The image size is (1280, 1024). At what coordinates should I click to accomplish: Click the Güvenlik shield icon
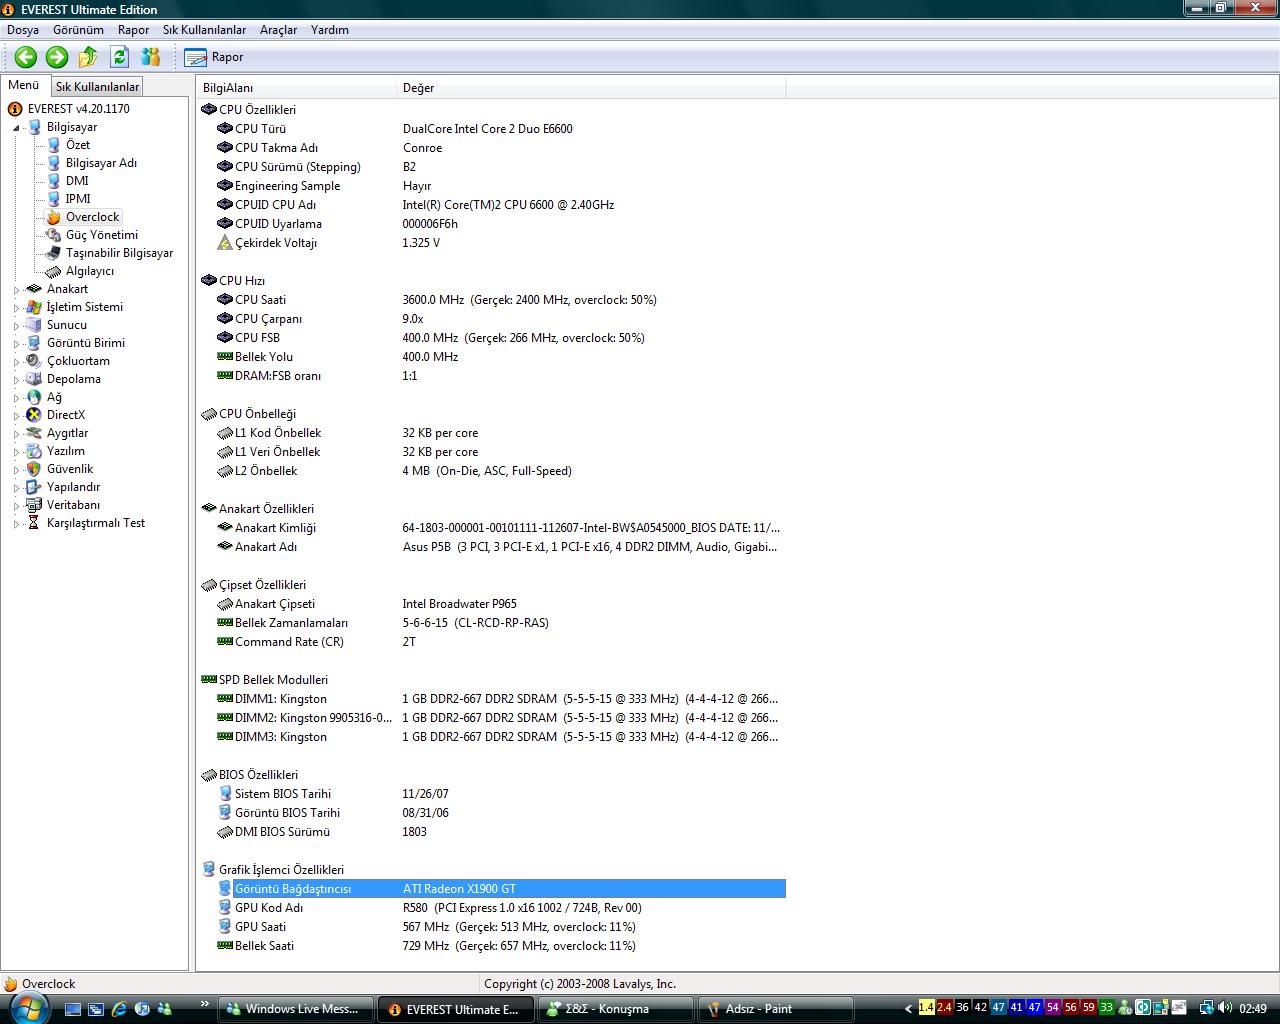34,469
